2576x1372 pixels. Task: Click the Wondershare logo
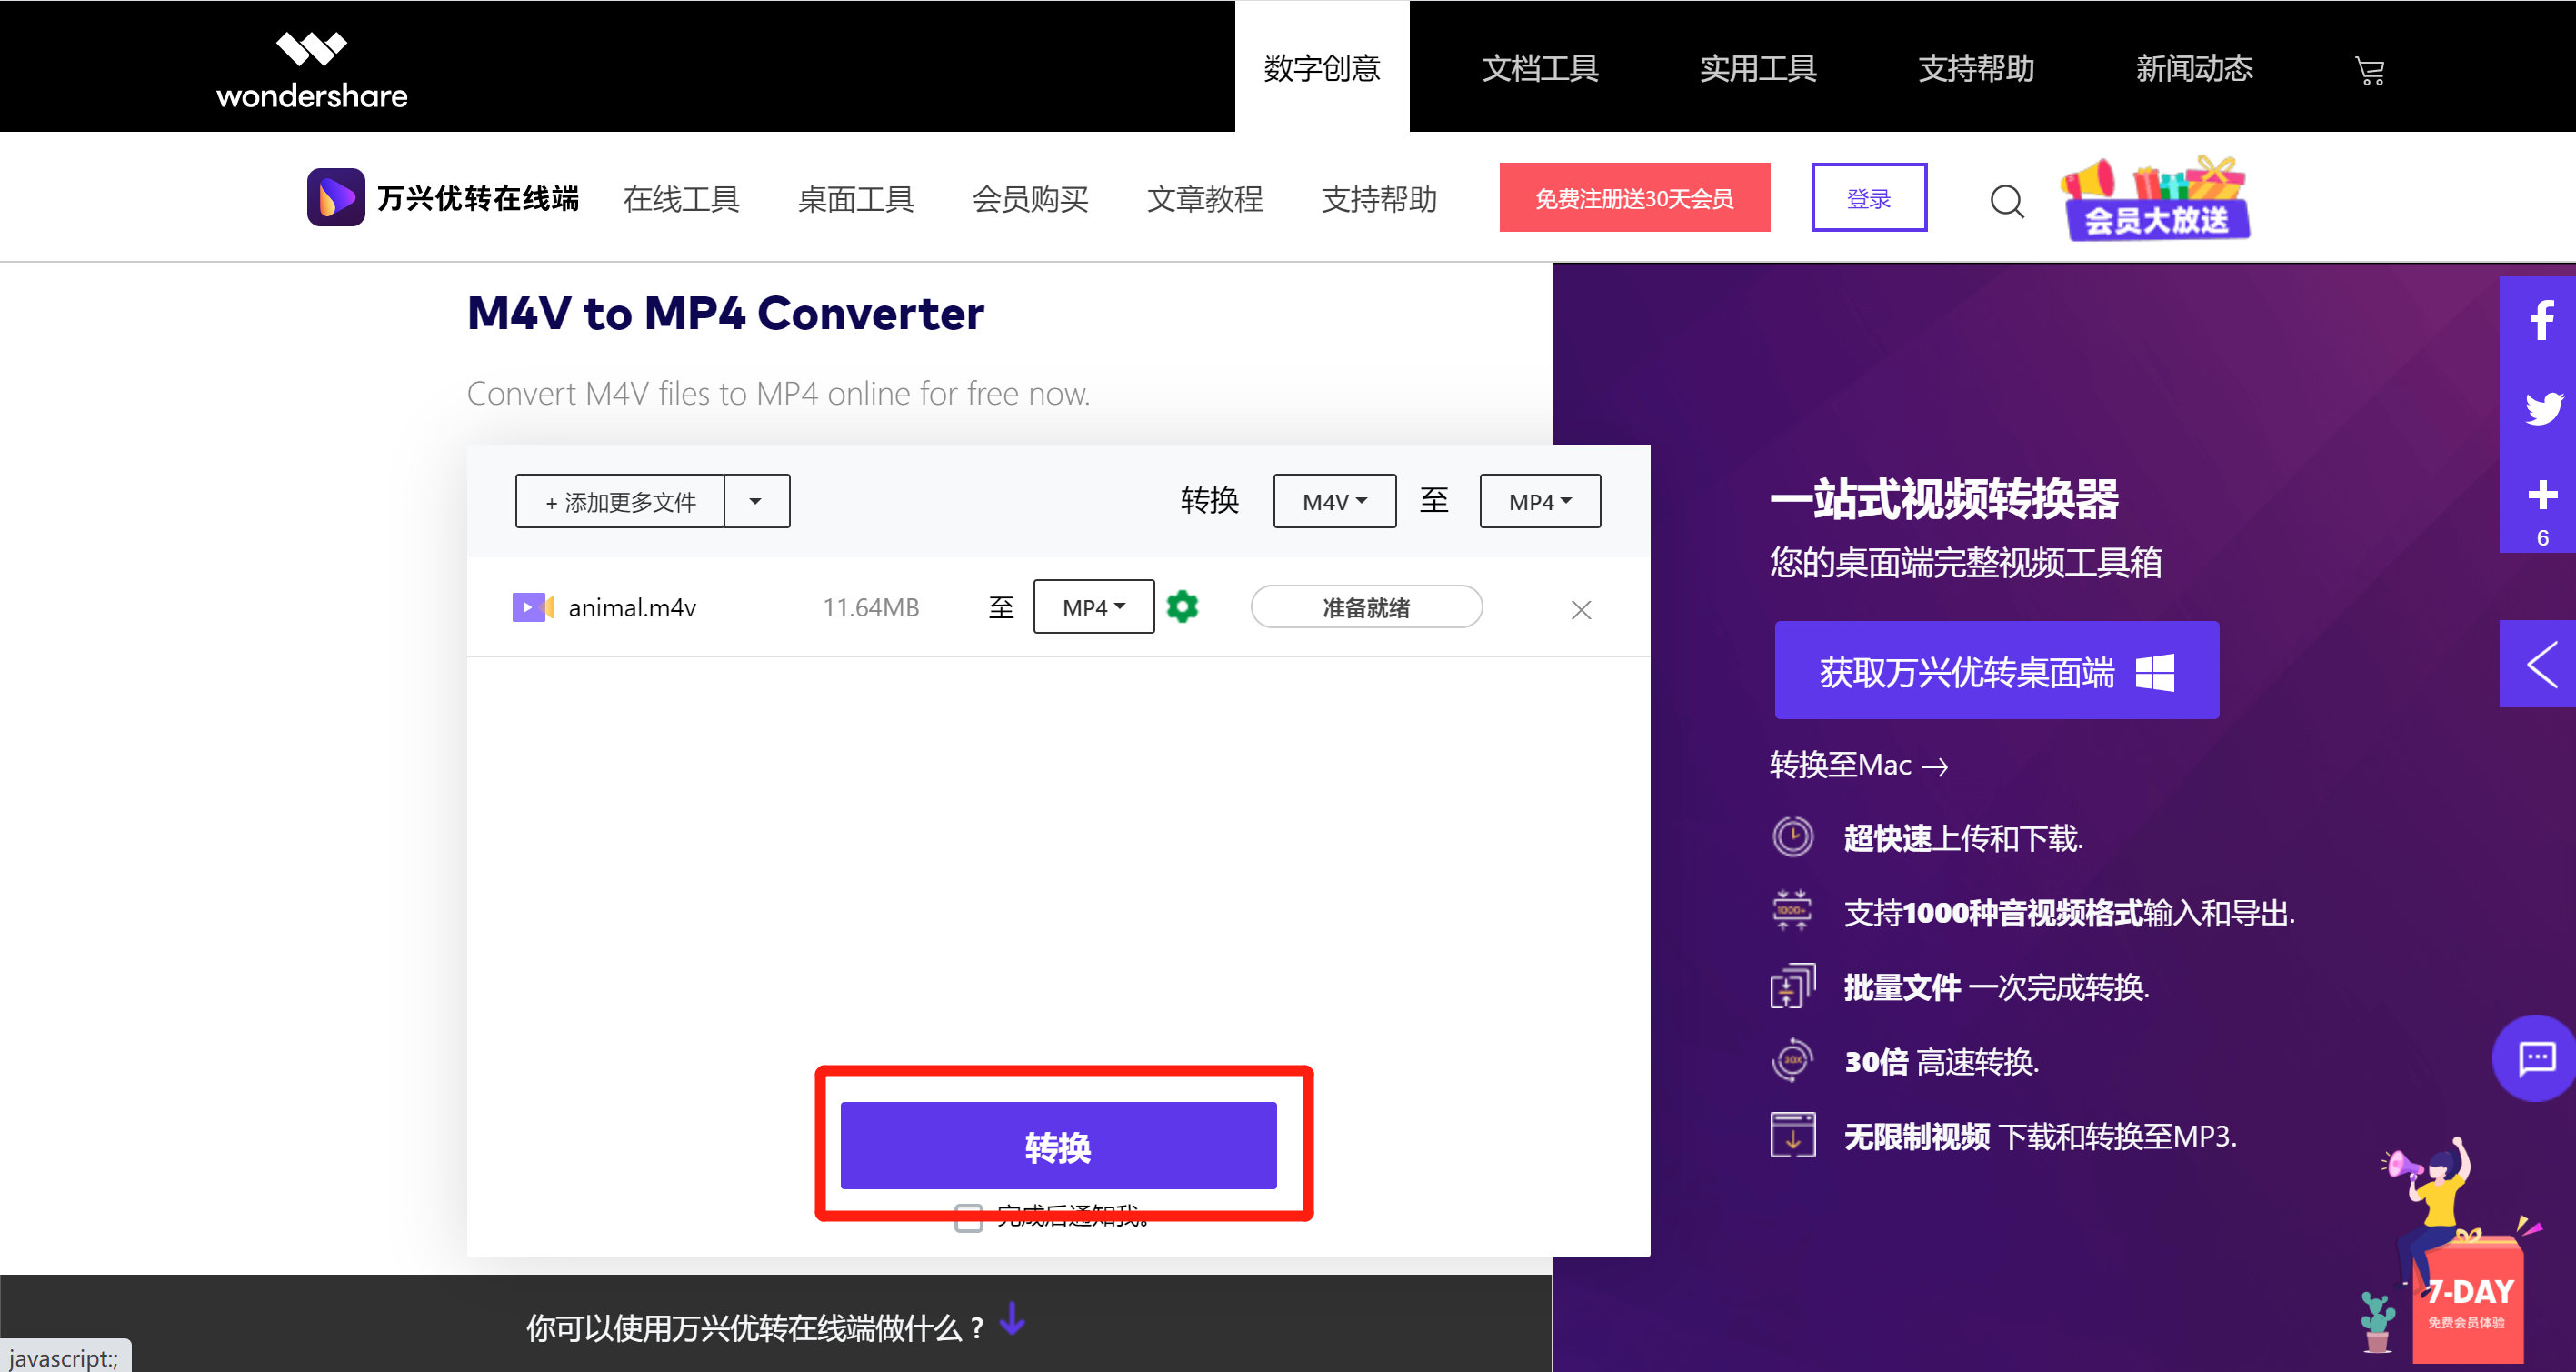(311, 66)
